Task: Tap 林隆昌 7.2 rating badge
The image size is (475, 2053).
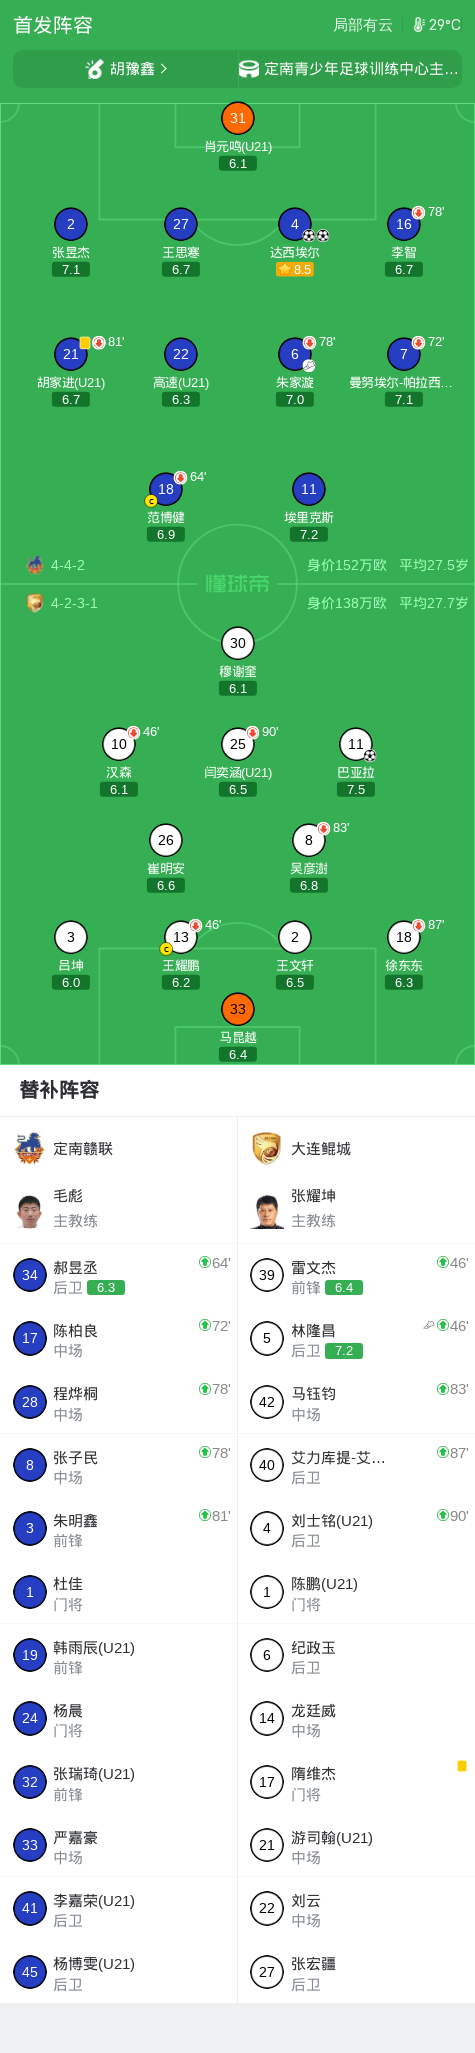Action: (344, 1351)
